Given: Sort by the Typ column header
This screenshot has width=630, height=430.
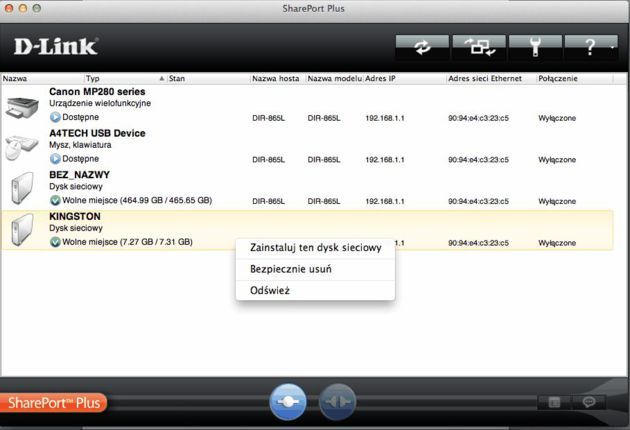Looking at the screenshot, I should coord(125,78).
